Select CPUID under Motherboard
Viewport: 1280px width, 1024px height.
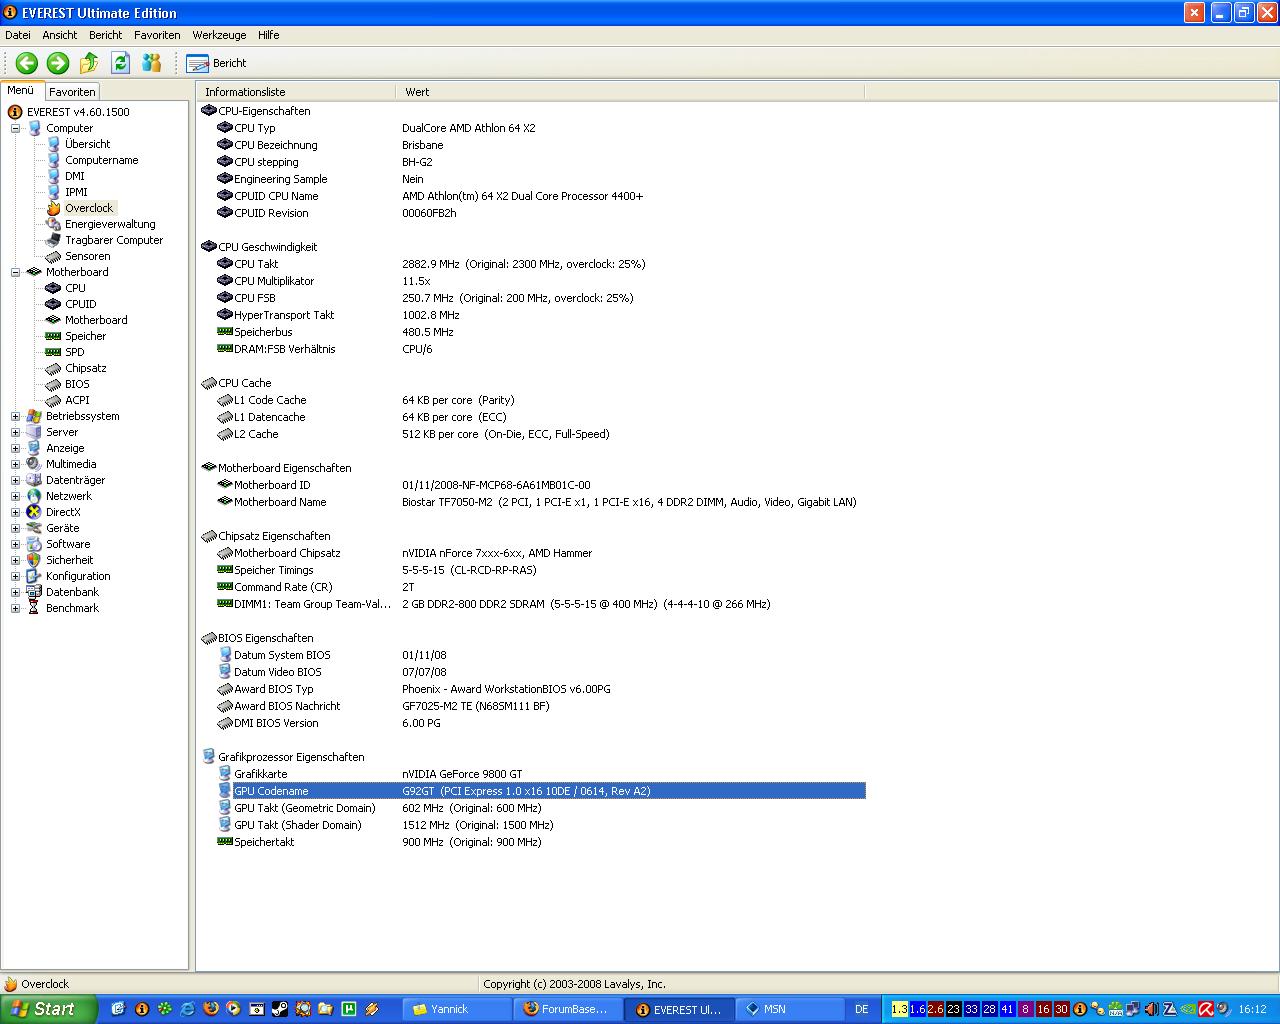point(80,304)
